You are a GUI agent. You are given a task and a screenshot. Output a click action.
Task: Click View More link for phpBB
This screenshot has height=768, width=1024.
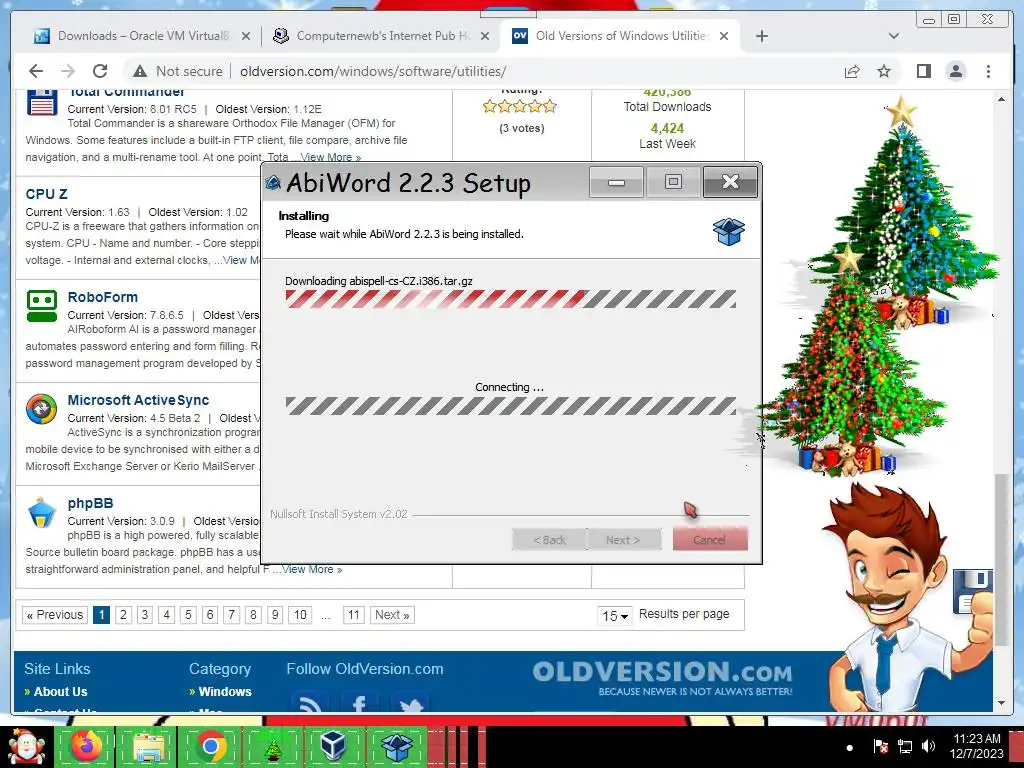coord(312,569)
